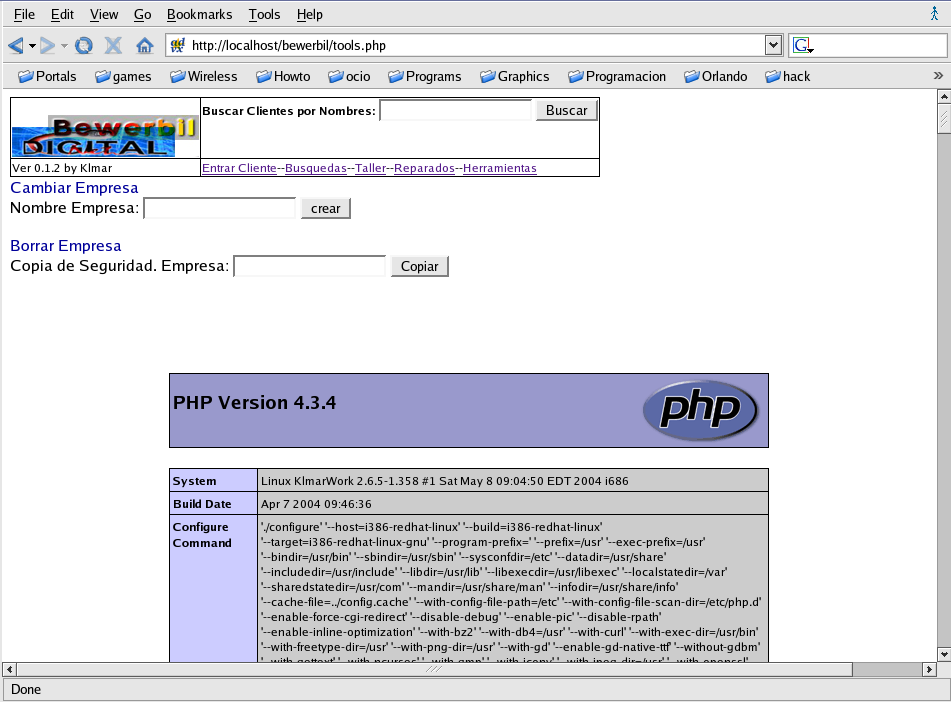Click the Buscar Clientes por Nombres field

click(x=455, y=110)
